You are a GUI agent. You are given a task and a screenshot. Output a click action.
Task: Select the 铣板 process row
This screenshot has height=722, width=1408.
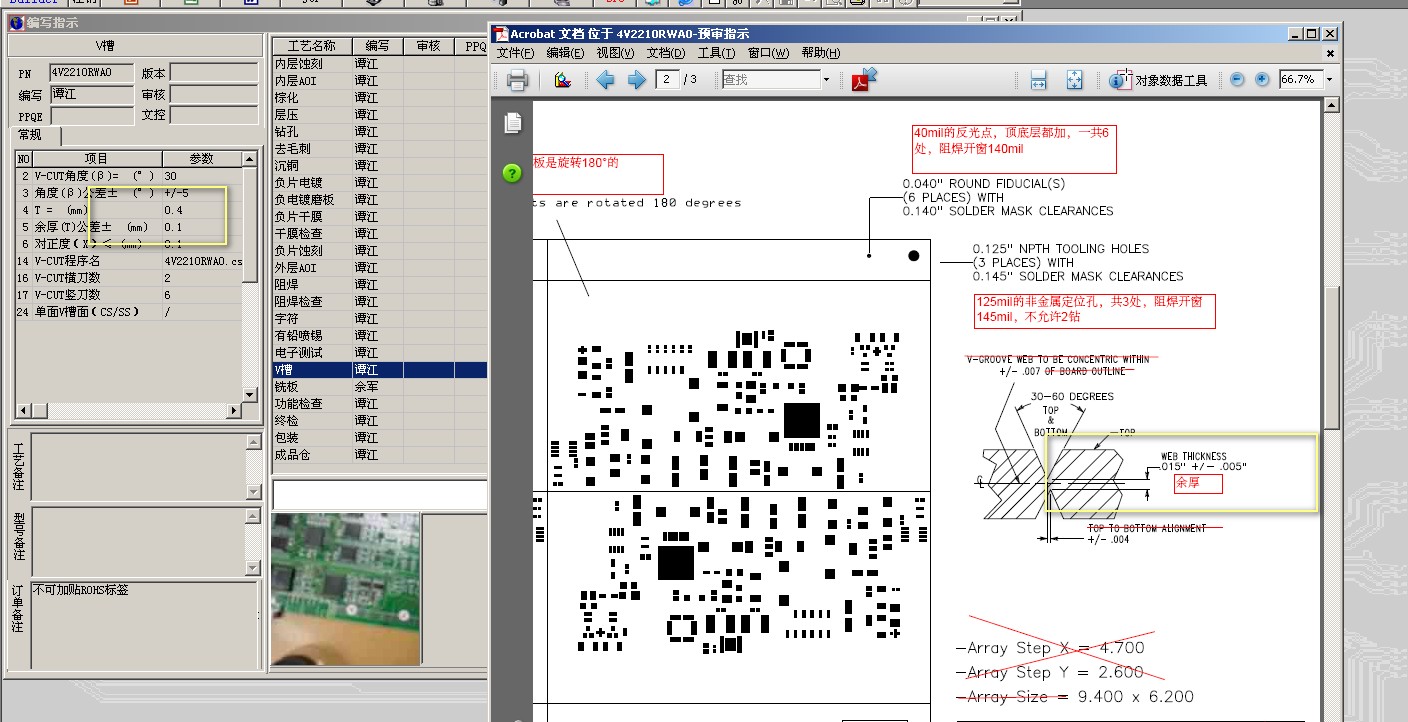[x=379, y=386]
